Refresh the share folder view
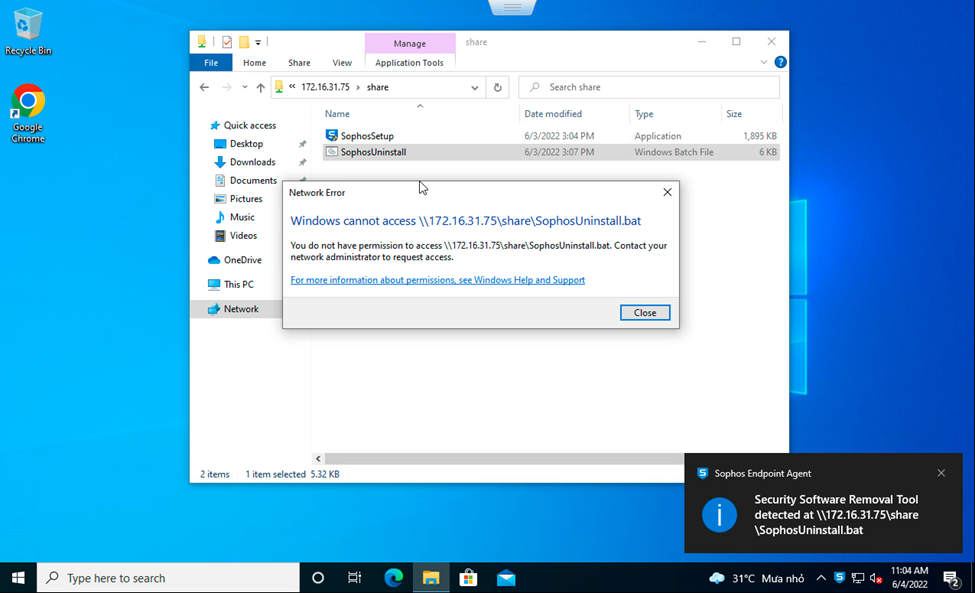Image resolution: width=975 pixels, height=593 pixels. (x=497, y=88)
